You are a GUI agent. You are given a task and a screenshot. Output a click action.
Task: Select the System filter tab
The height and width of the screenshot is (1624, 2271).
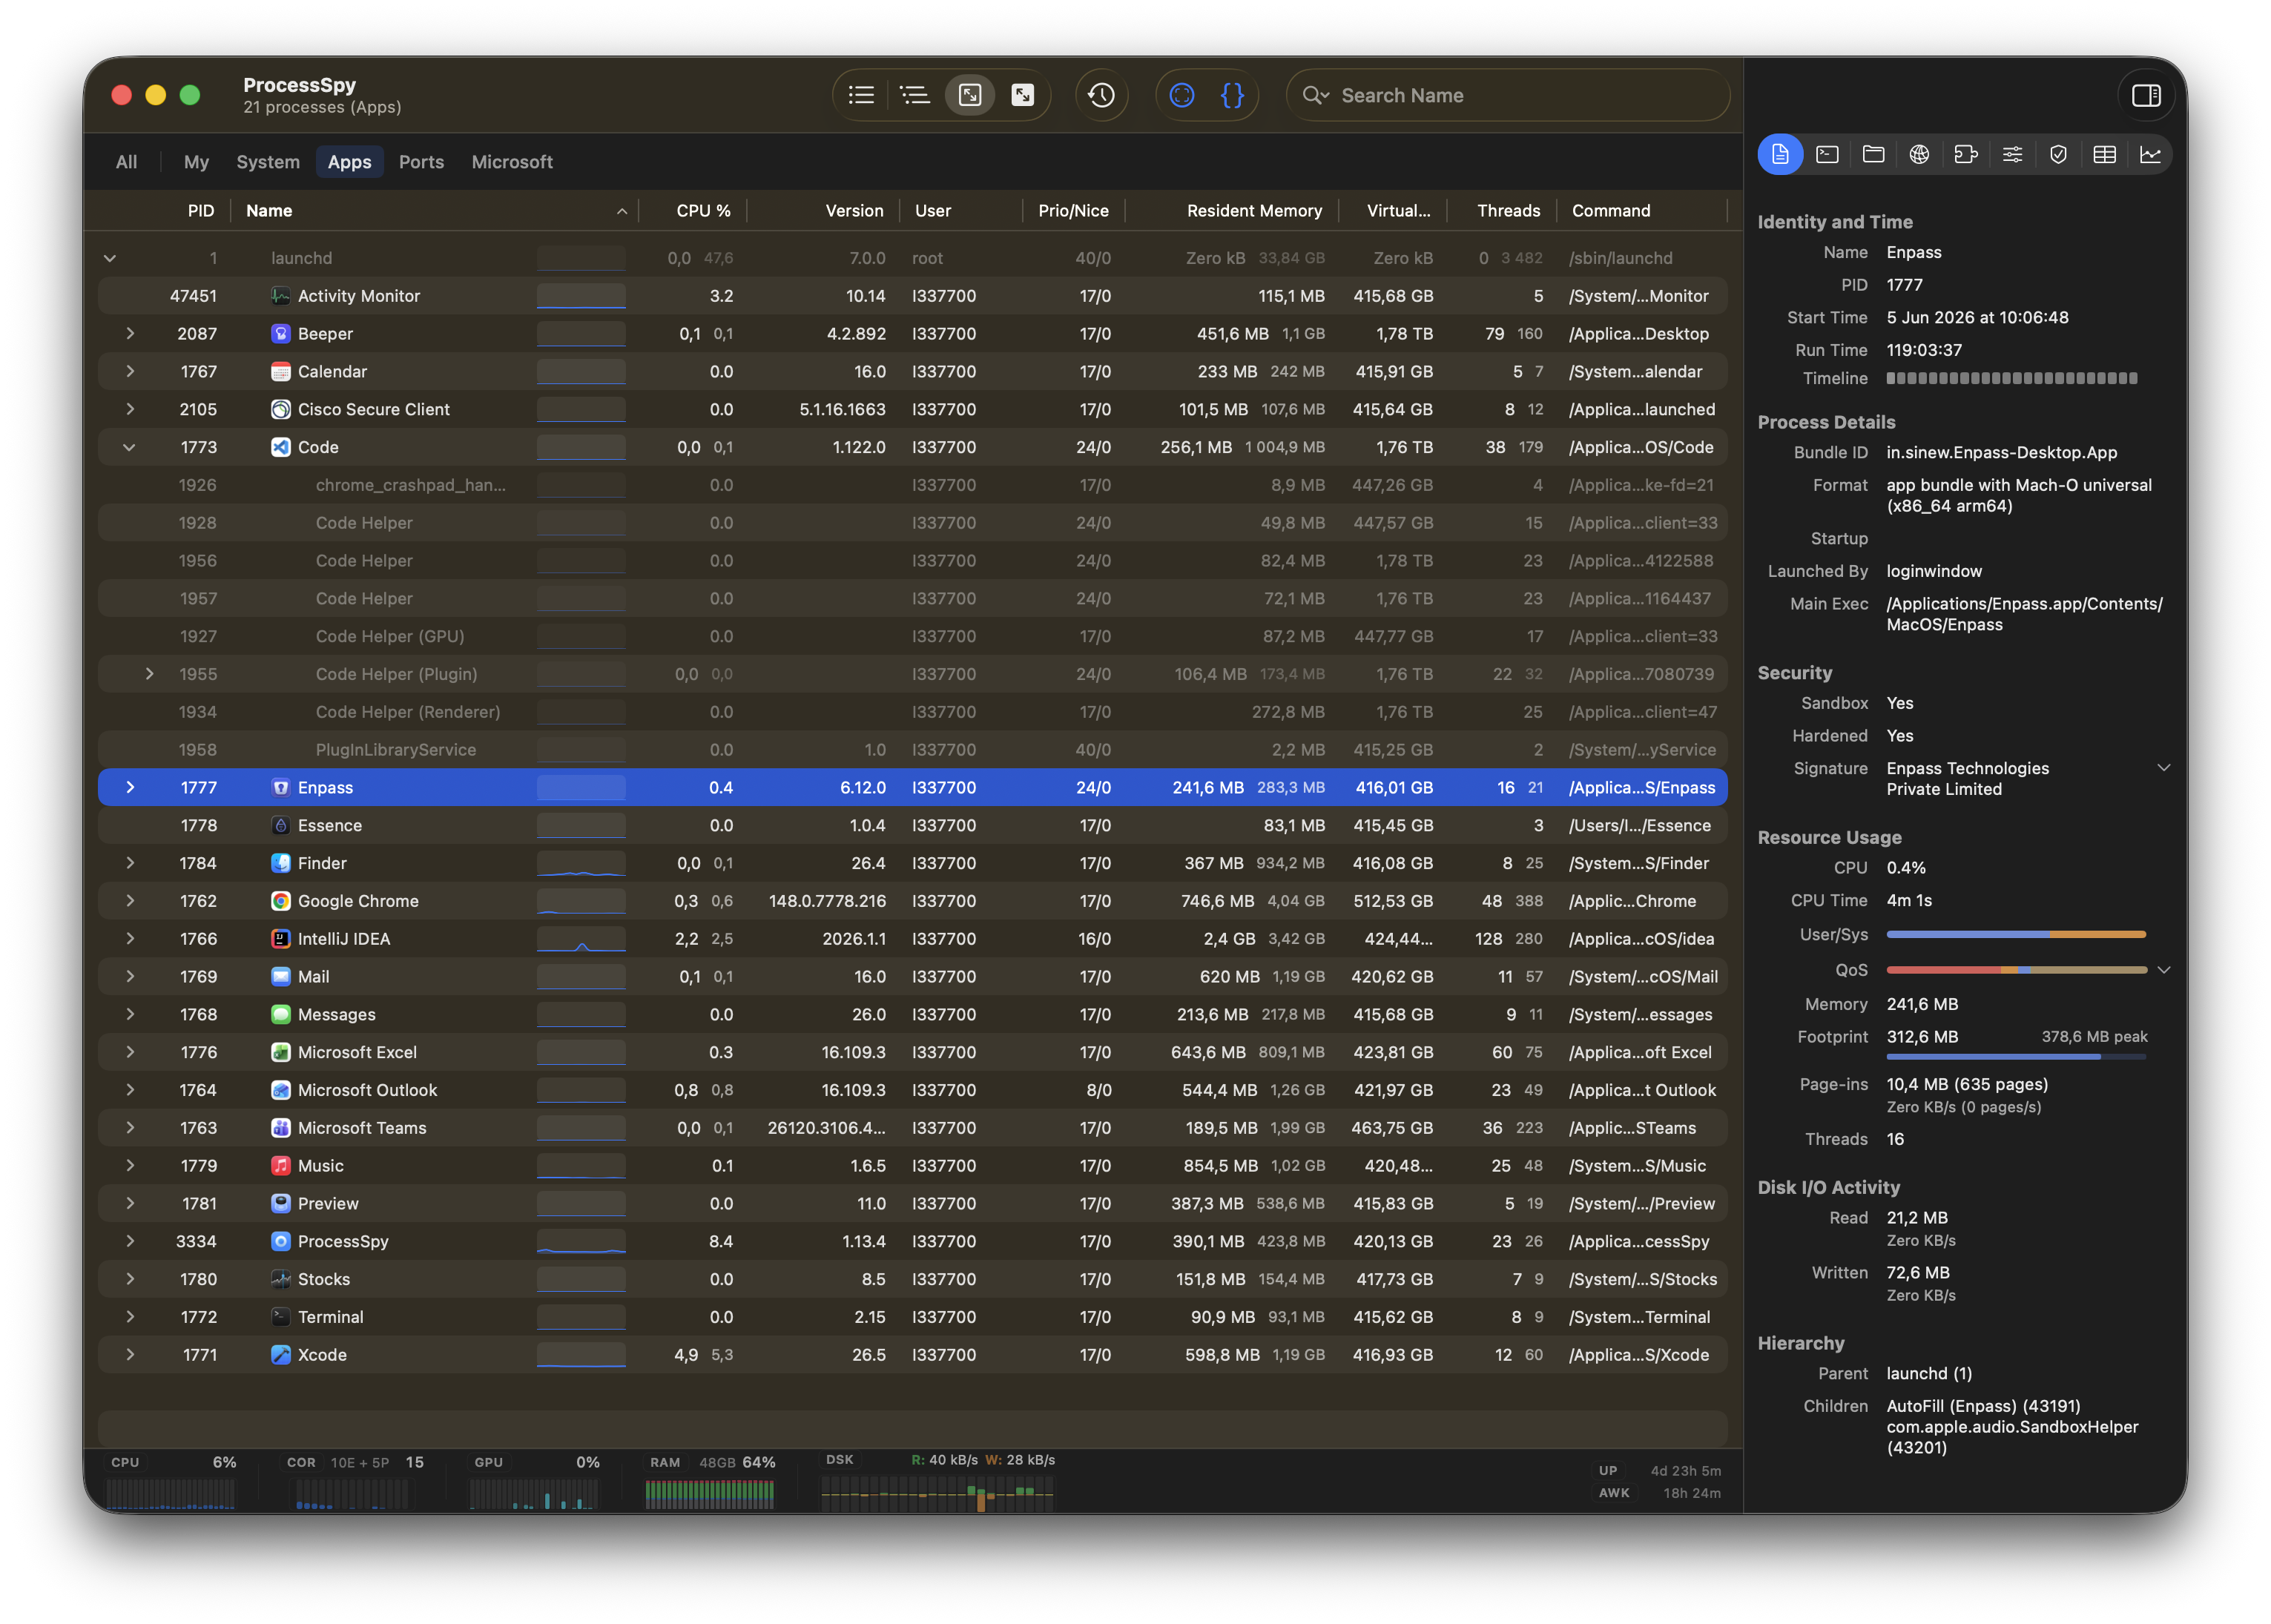pyautogui.click(x=268, y=162)
